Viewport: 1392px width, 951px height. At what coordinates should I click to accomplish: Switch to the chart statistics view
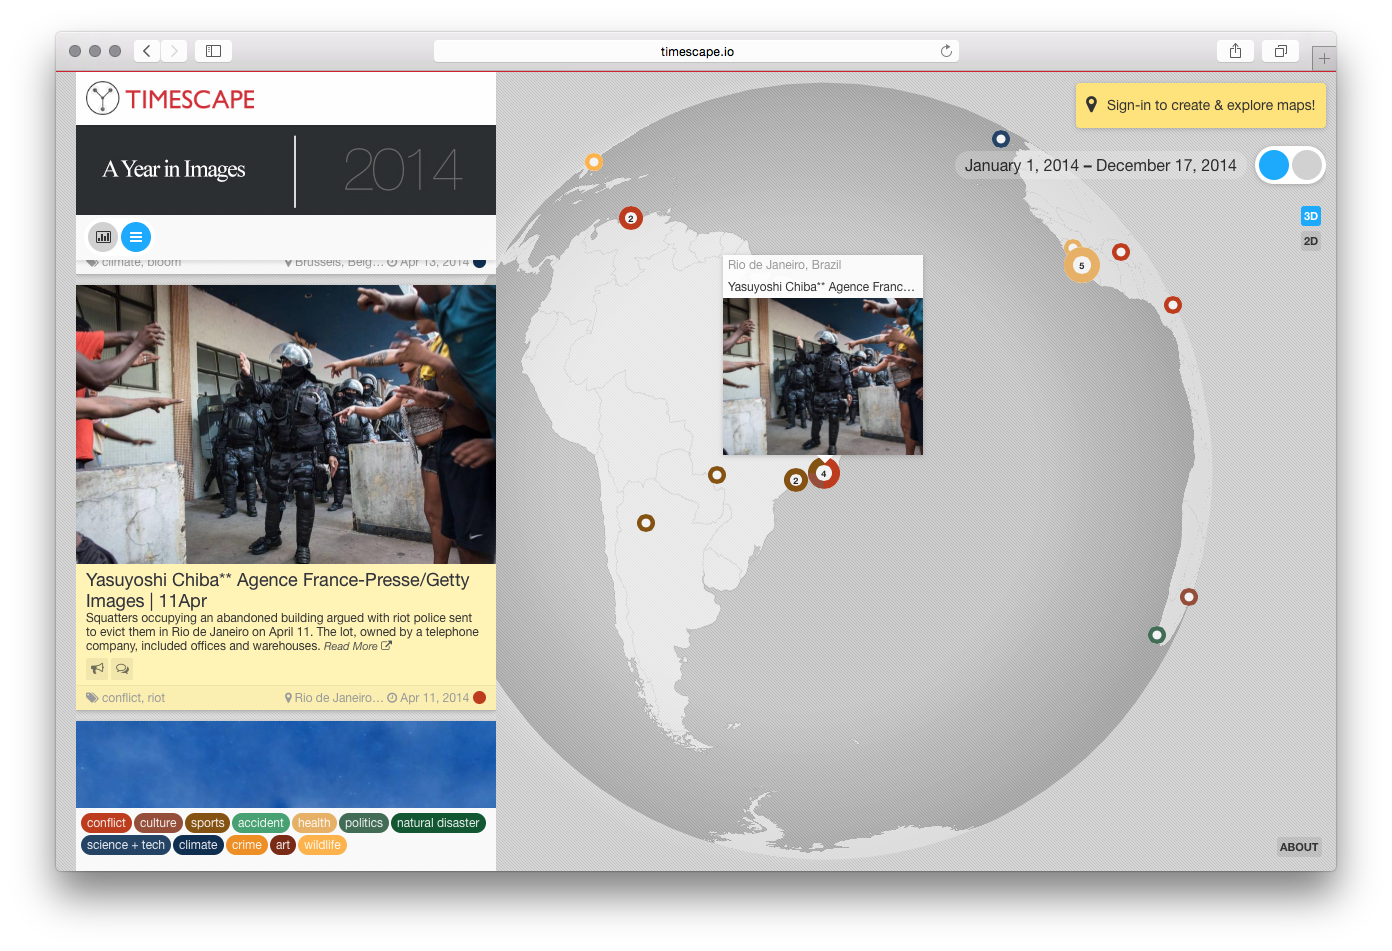pos(103,237)
